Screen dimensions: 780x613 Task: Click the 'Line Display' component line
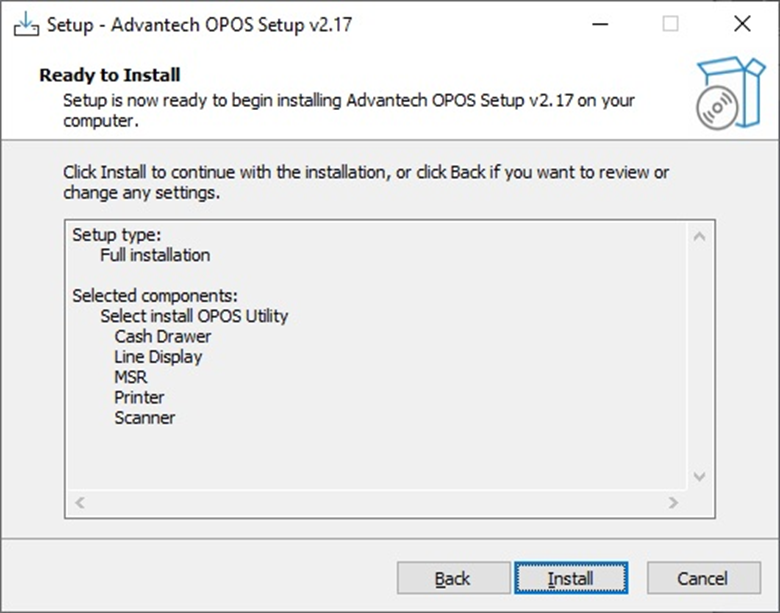158,357
